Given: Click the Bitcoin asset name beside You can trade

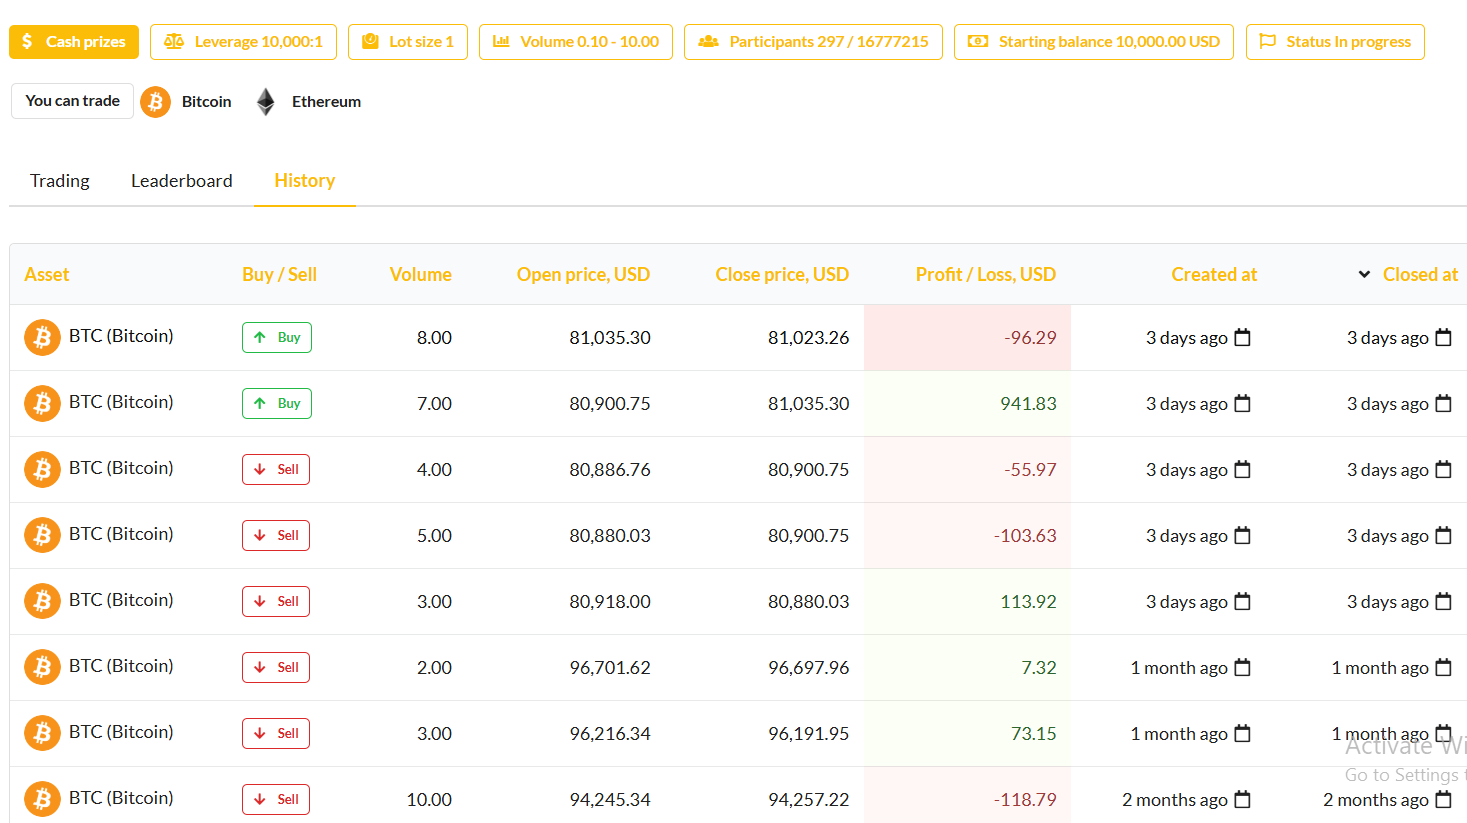Looking at the screenshot, I should tap(206, 102).
